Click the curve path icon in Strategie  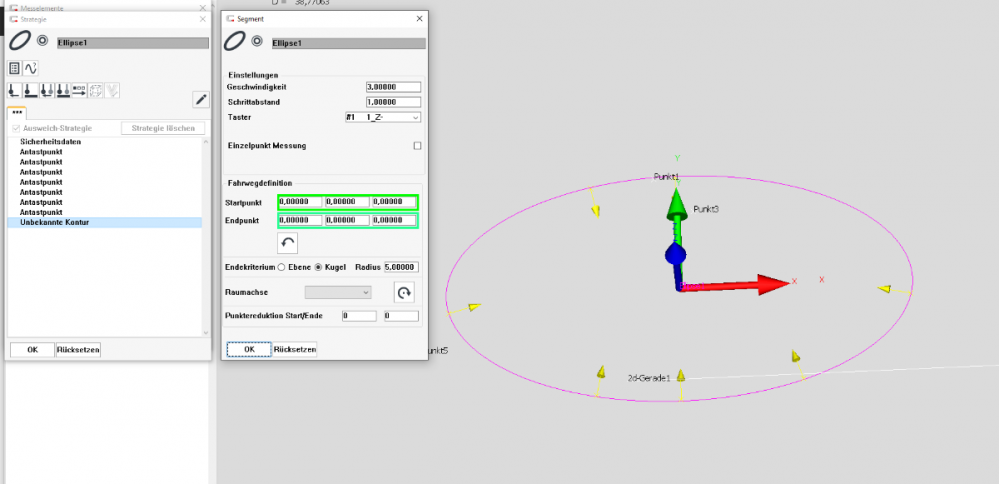30,68
